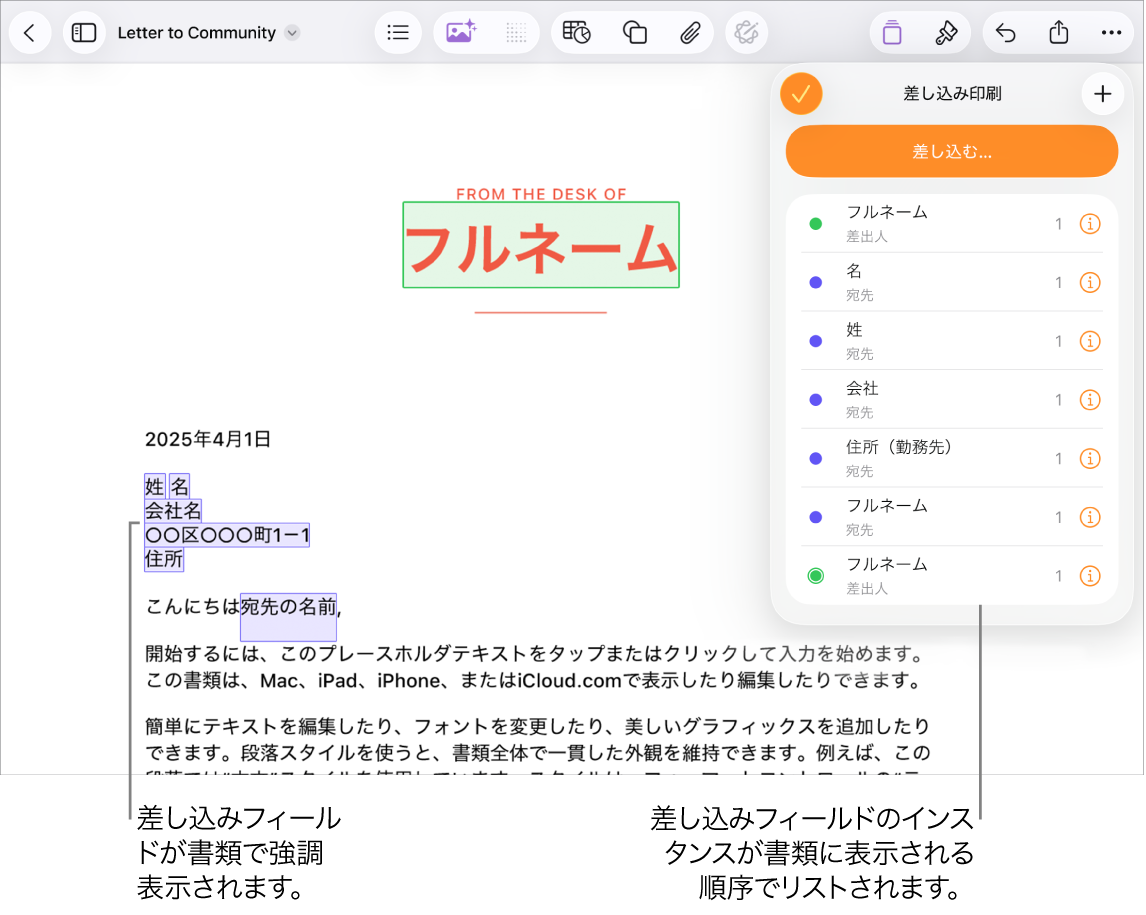Select the shapes icon in the toolbar
Screen dimensions: 1146x915
pyautogui.click(x=635, y=32)
